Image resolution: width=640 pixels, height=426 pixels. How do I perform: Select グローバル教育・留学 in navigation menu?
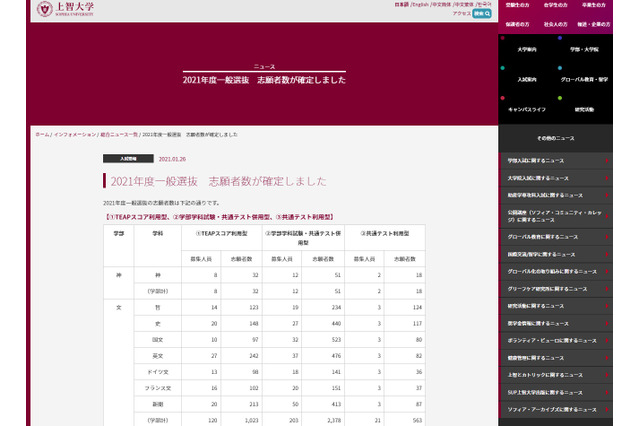click(584, 80)
